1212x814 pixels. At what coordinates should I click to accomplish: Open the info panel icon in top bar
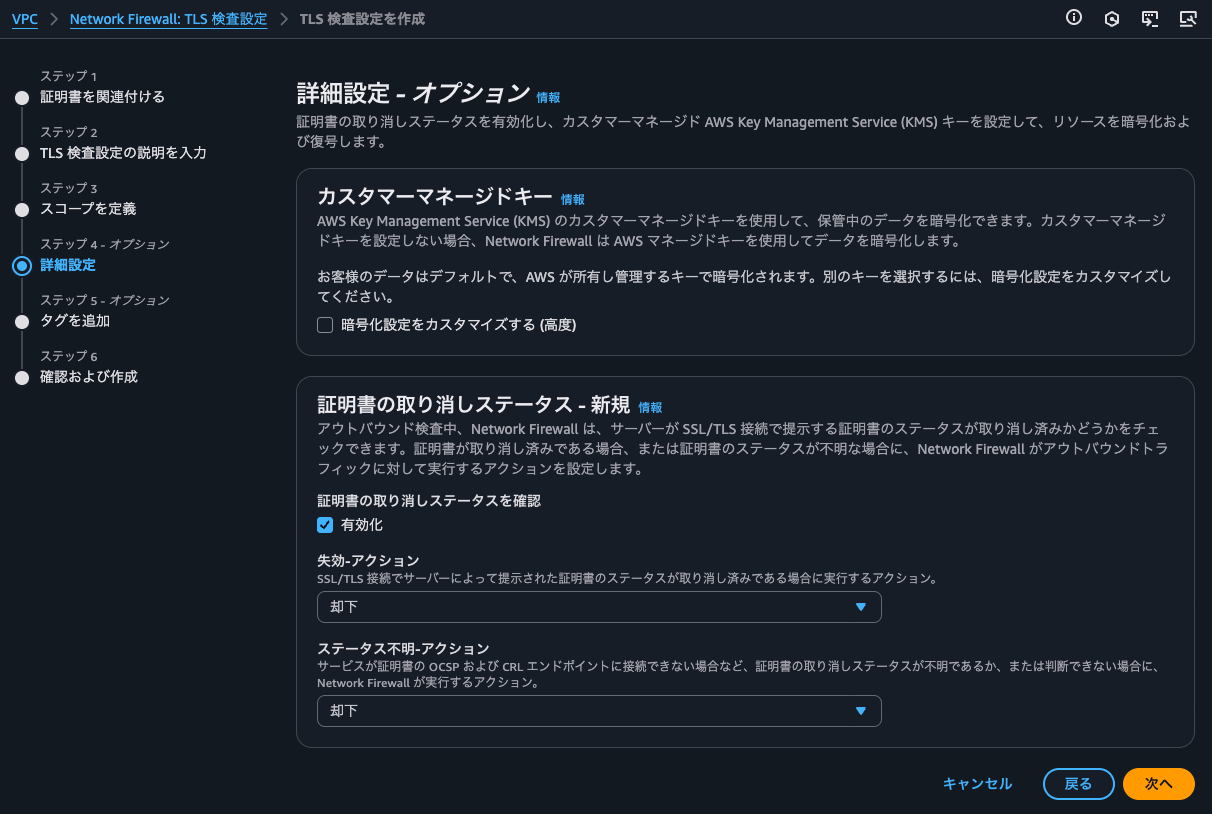tap(1074, 18)
